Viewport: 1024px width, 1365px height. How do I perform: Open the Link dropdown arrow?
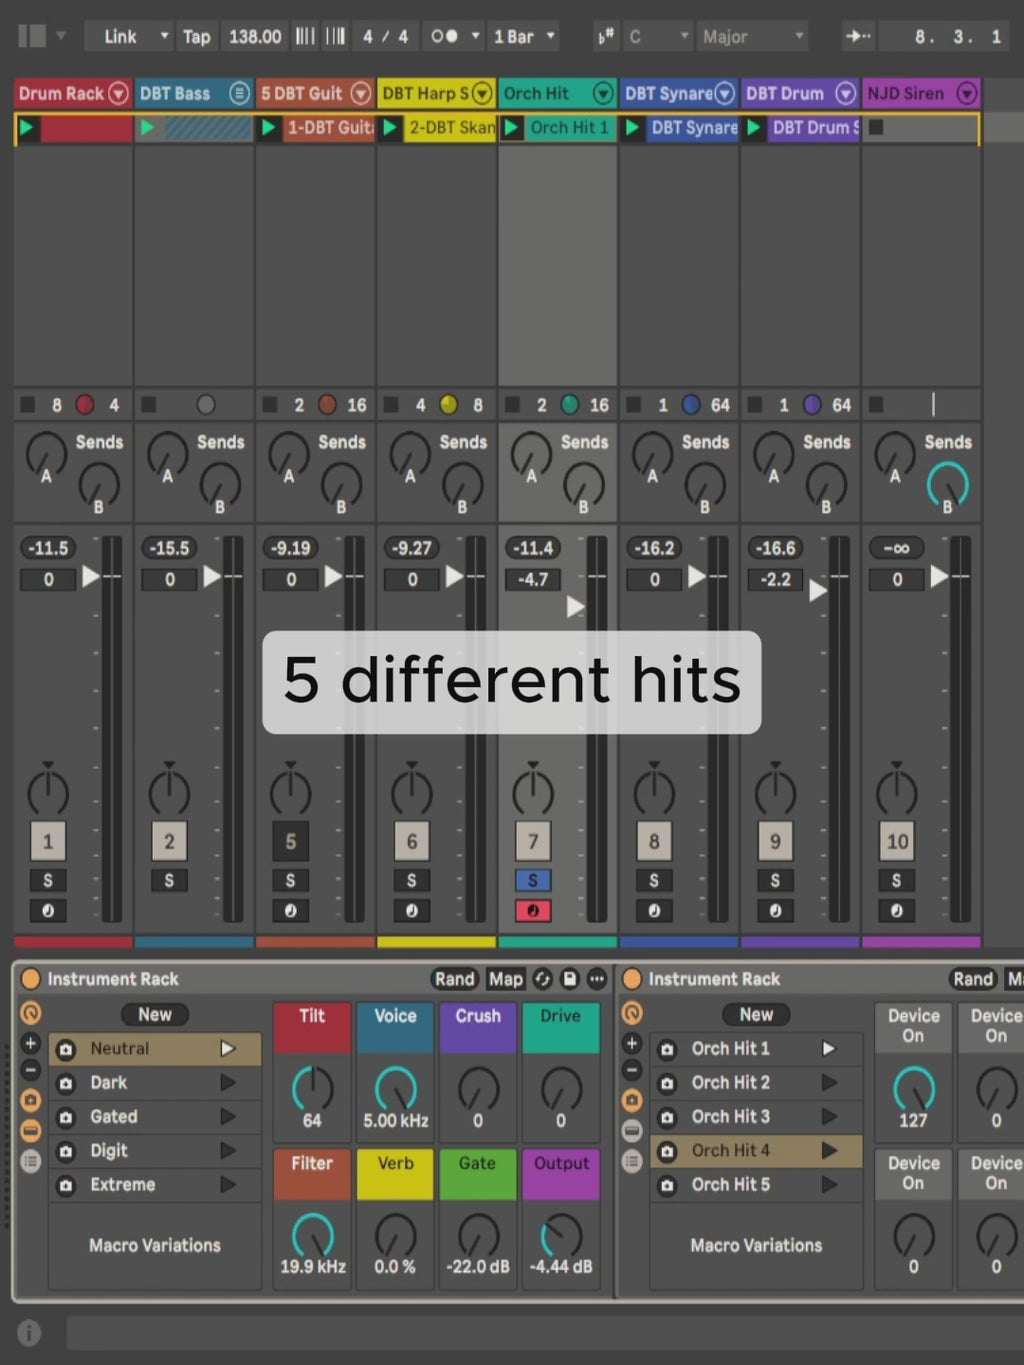[x=164, y=37]
